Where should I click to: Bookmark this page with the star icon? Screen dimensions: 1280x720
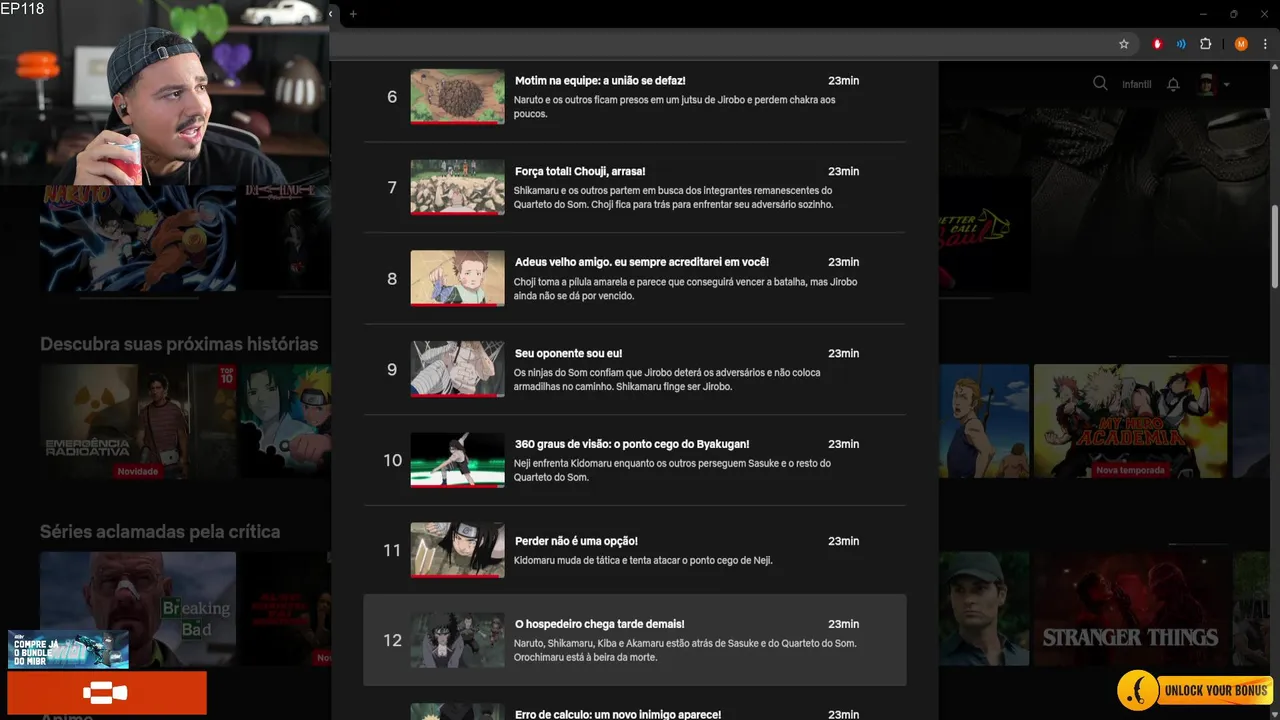[1124, 44]
